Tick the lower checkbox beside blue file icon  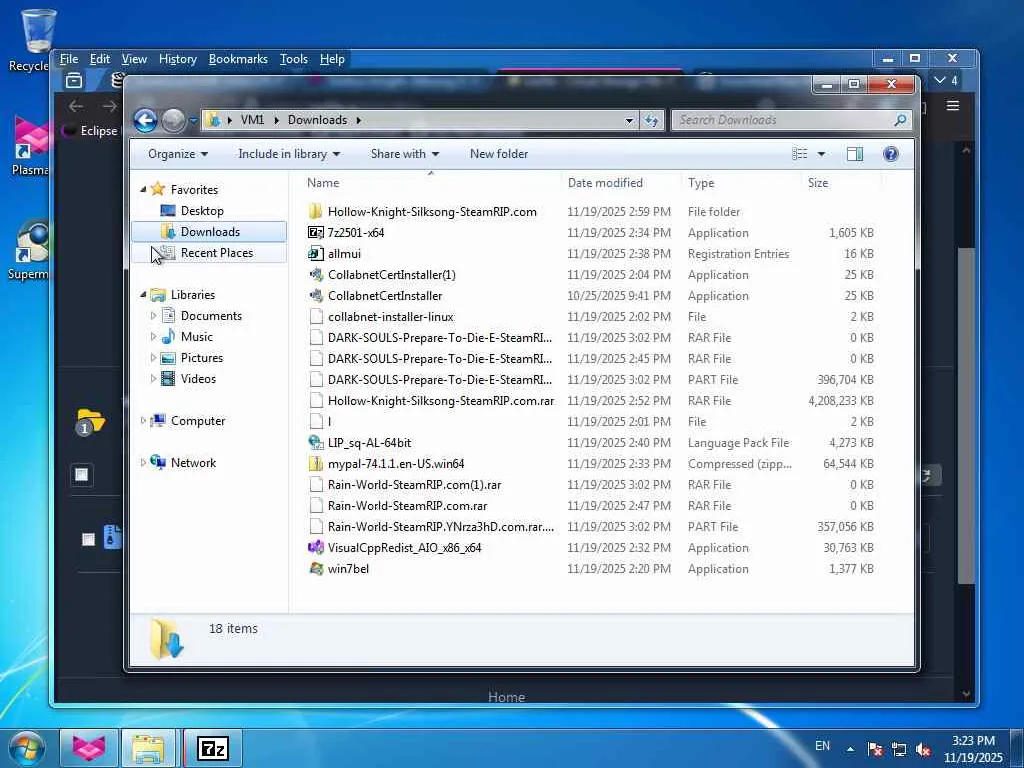point(88,539)
